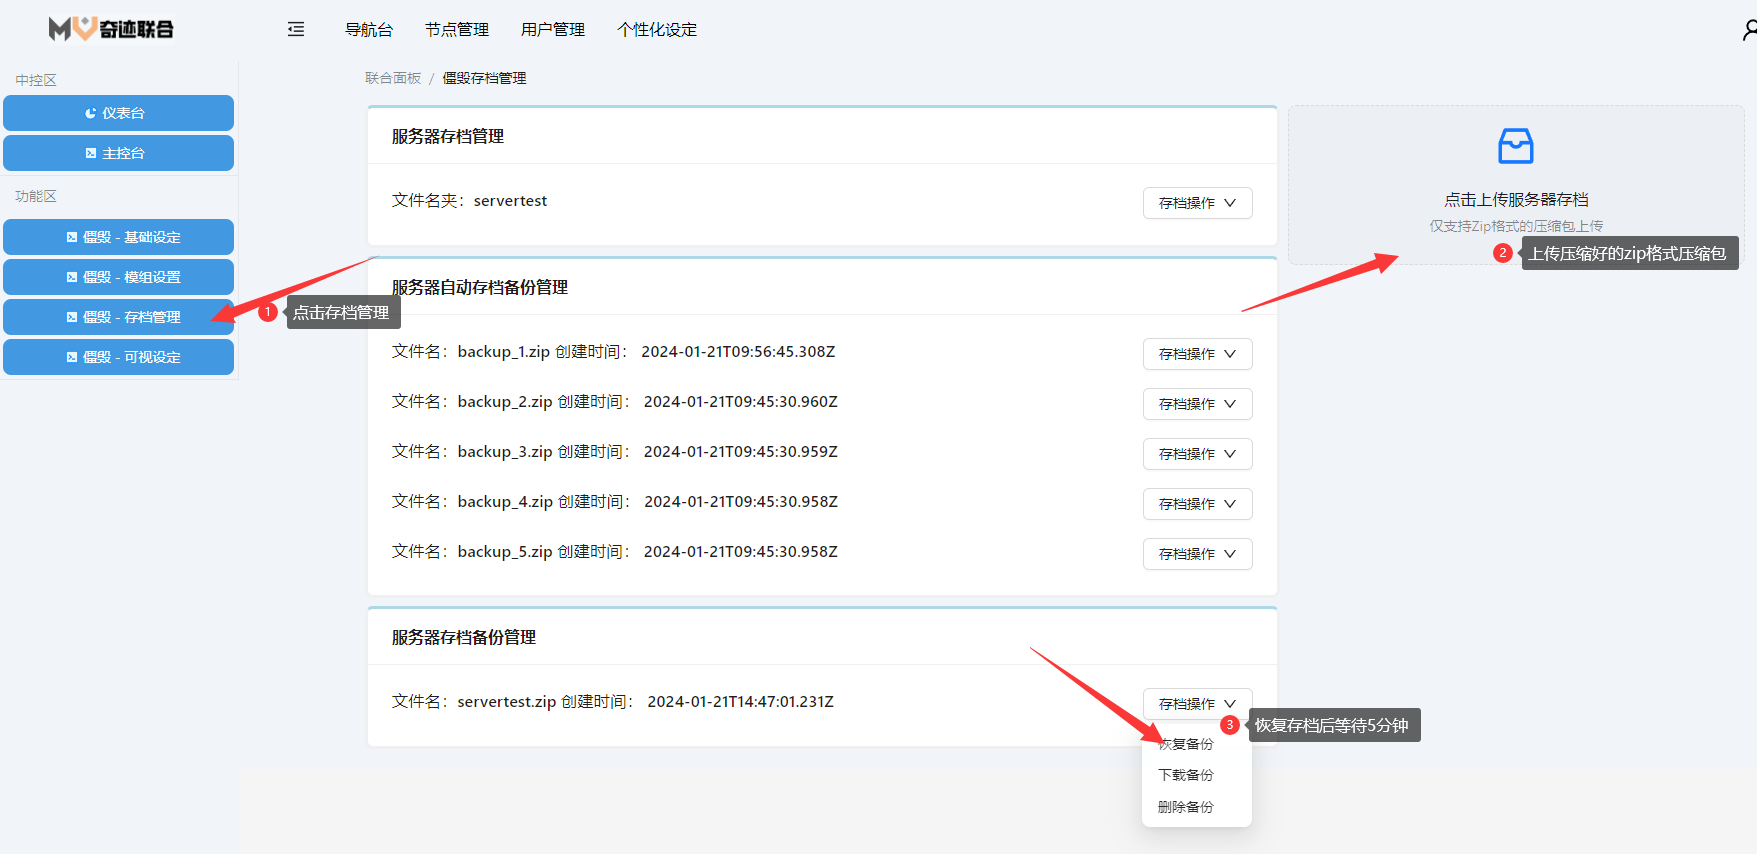Viewport: 1757px width, 854px height.
Task: Click the 文件名夹: servertest text
Action: pyautogui.click(x=469, y=201)
